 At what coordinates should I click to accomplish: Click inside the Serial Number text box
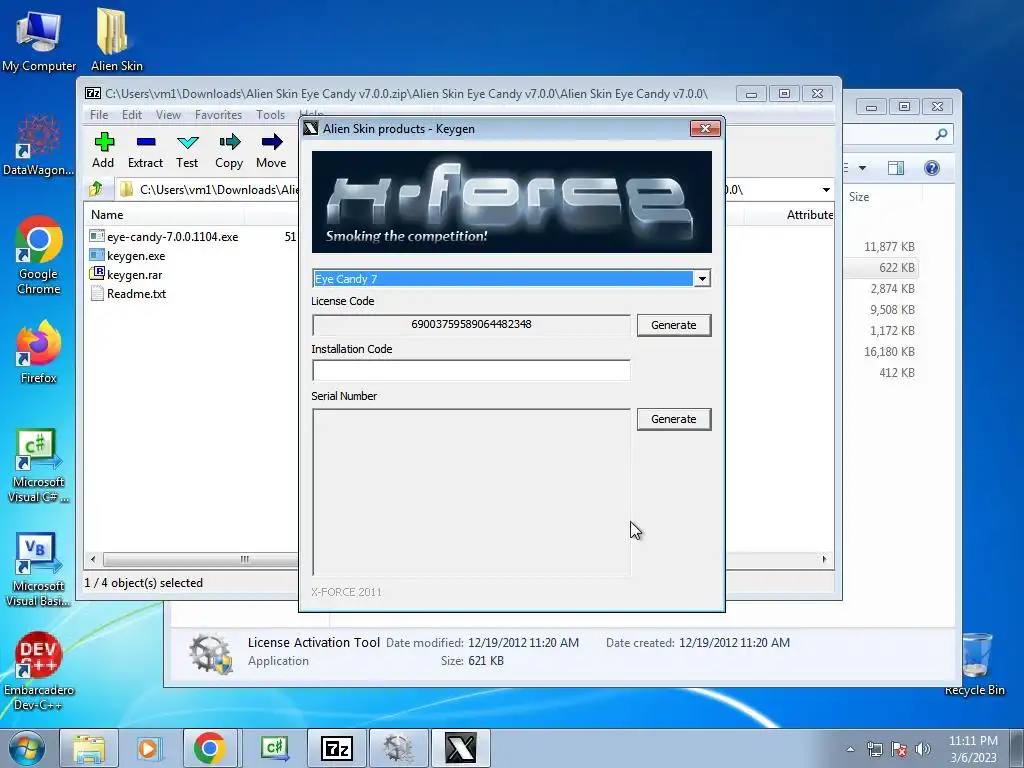471,492
